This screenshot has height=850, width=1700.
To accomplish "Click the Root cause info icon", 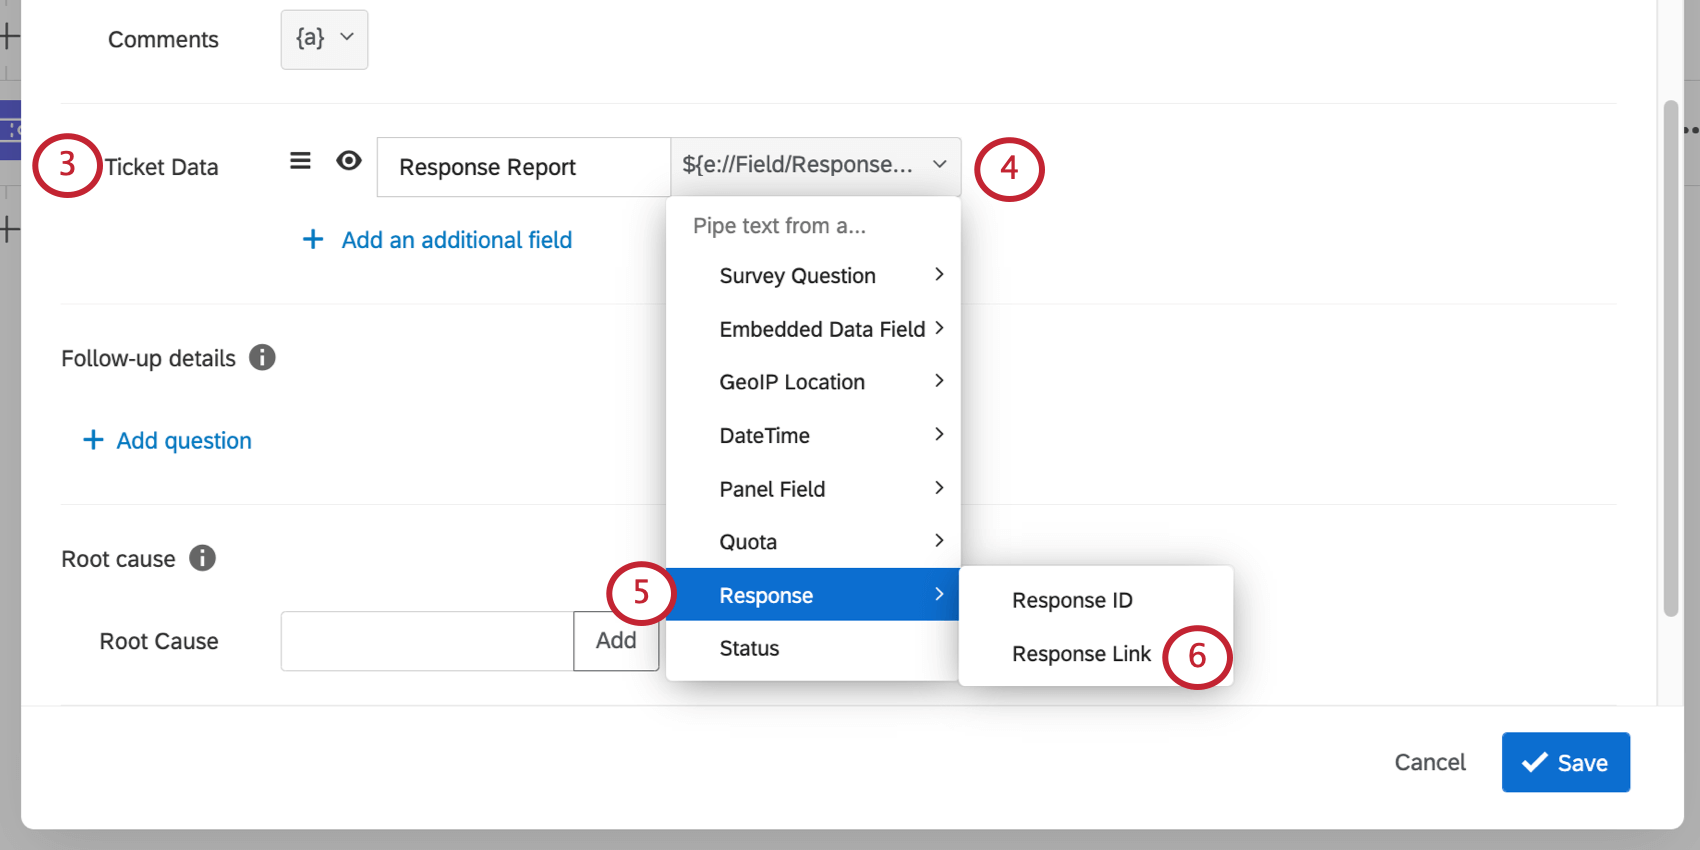I will [202, 558].
